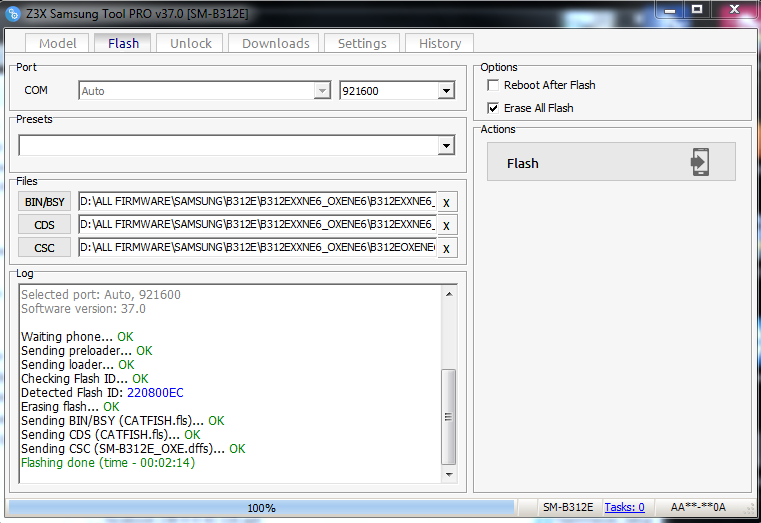Minimize the Z3X Samsung Tool window
This screenshot has width=761, height=523.
(670, 10)
